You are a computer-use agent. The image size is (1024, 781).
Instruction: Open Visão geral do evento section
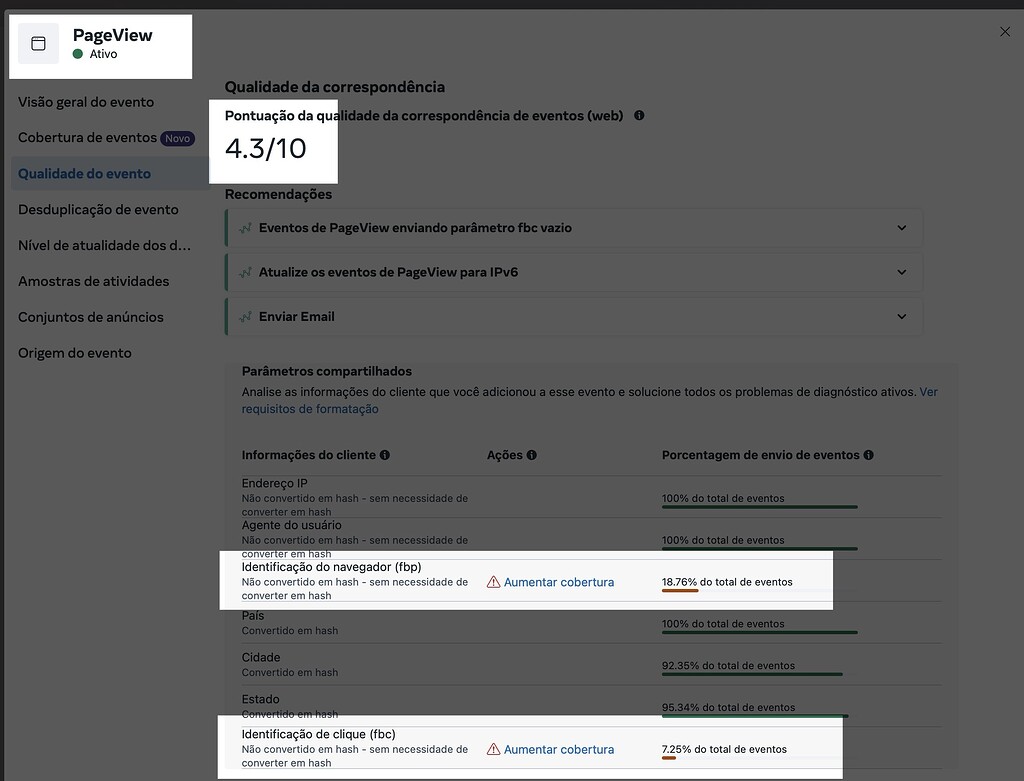click(x=86, y=102)
